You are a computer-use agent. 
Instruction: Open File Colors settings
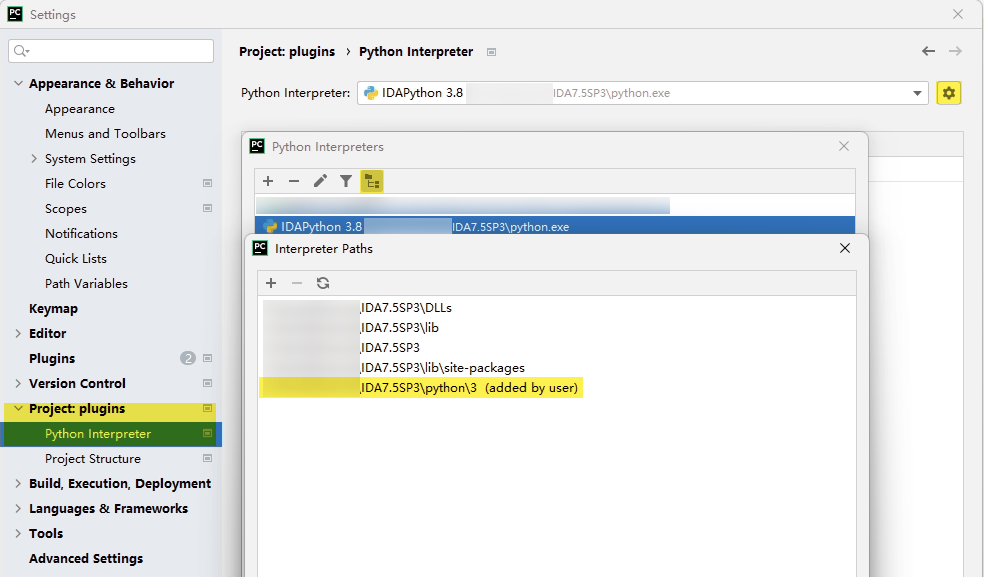(75, 183)
